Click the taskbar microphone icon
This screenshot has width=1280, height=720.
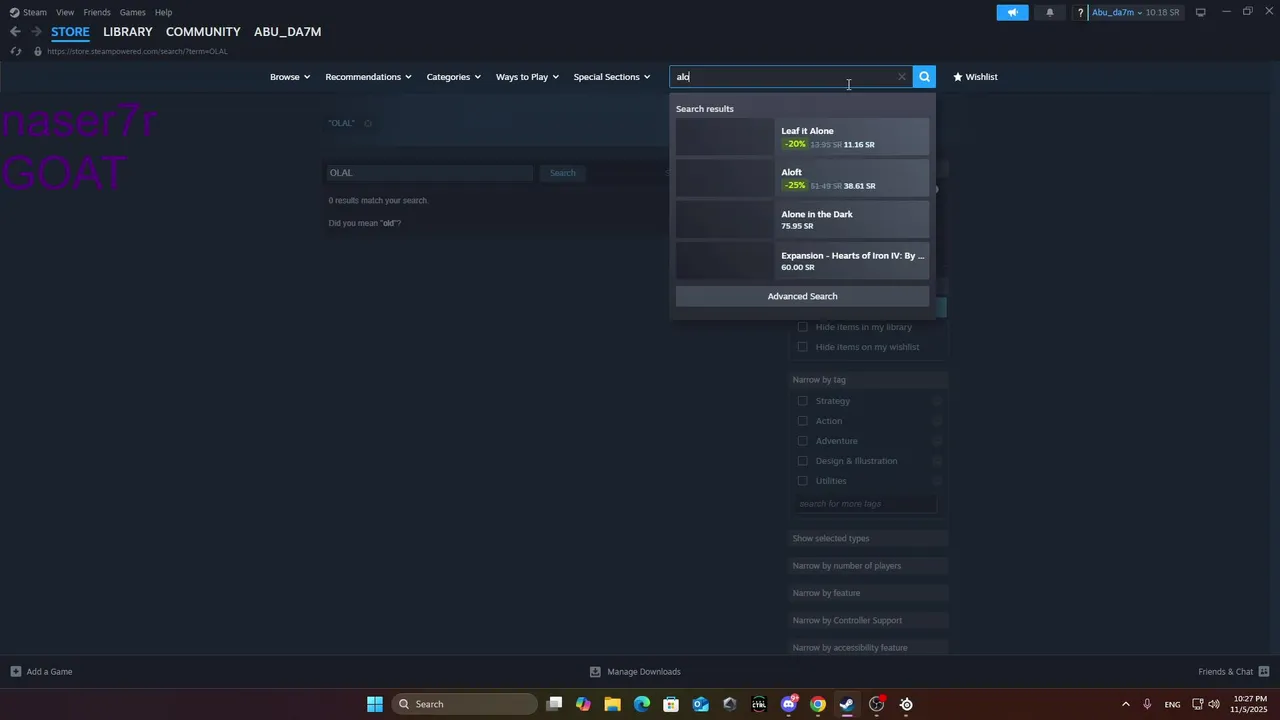(x=1147, y=704)
